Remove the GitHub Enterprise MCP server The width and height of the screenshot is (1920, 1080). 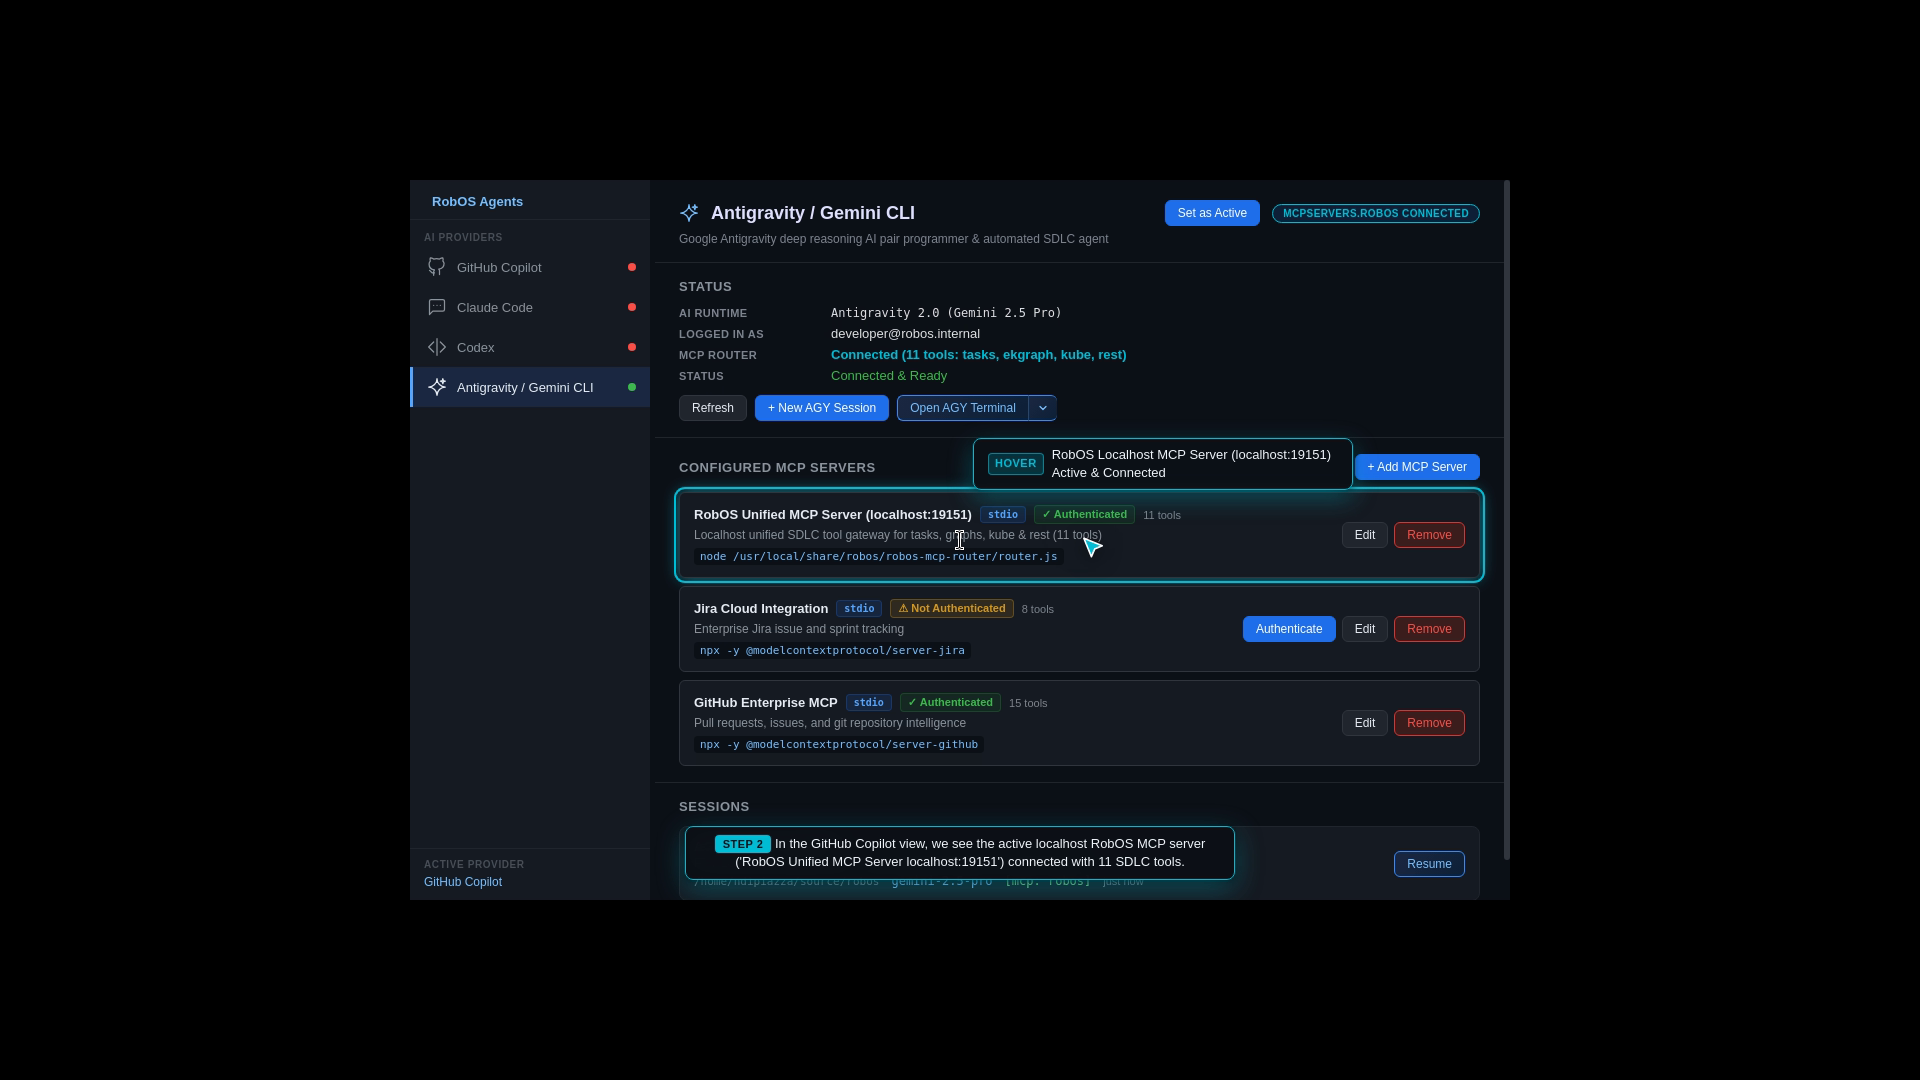[x=1429, y=723]
